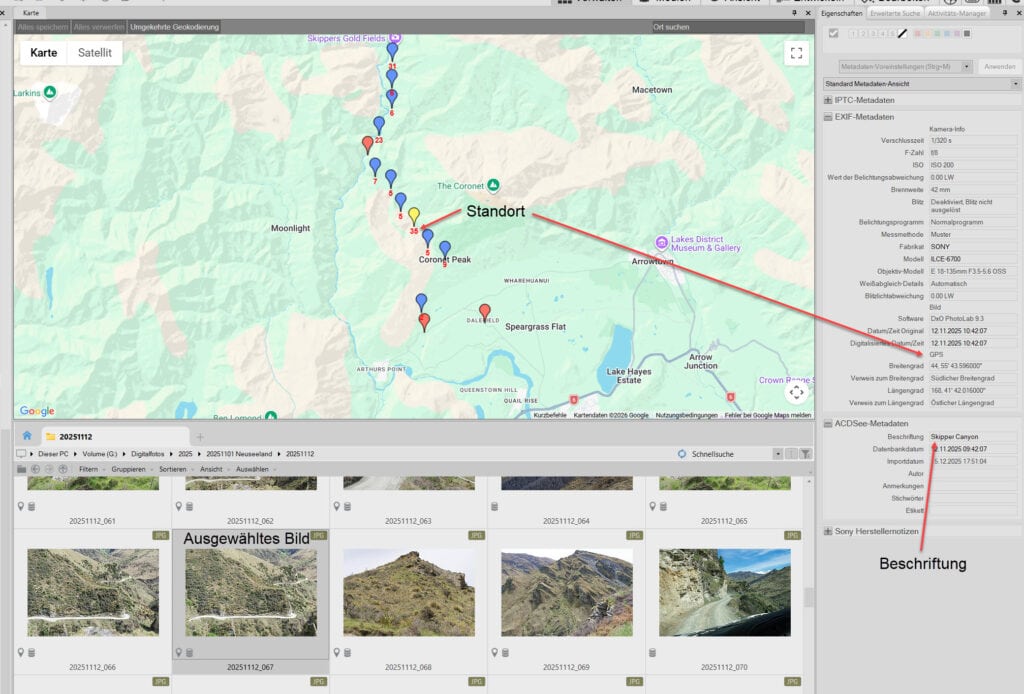Pin the Eigenschaften panel with the pin icon
The height and width of the screenshot is (694, 1024).
point(1004,13)
